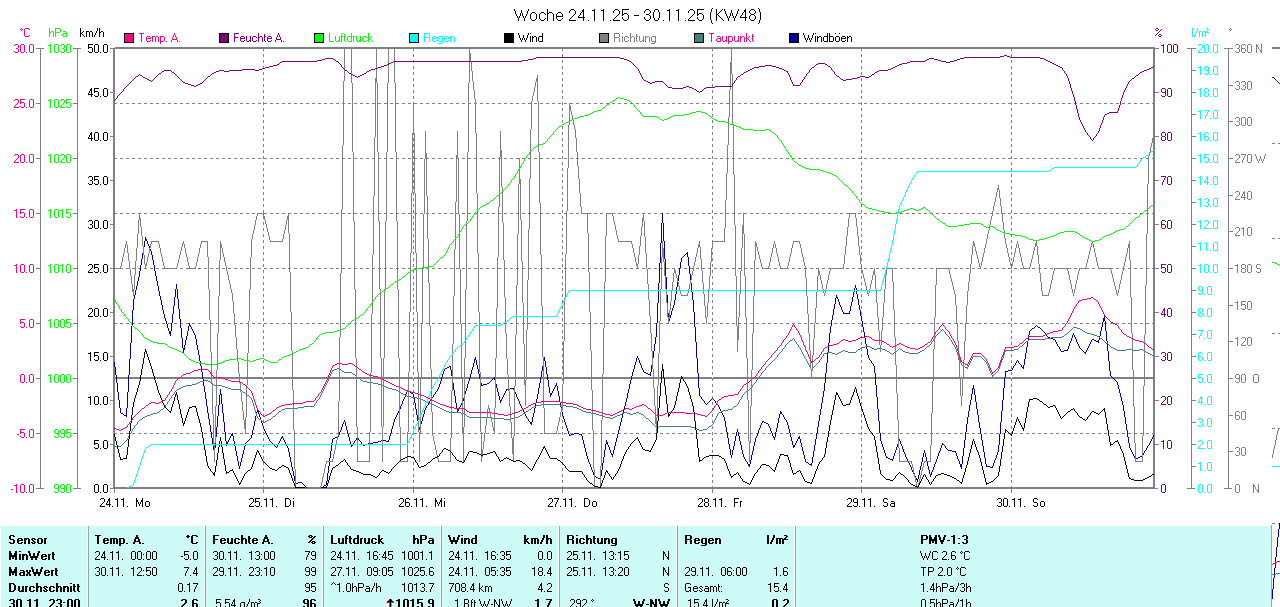
Task: Click the cyan Regen legend square
Action: click(414, 38)
